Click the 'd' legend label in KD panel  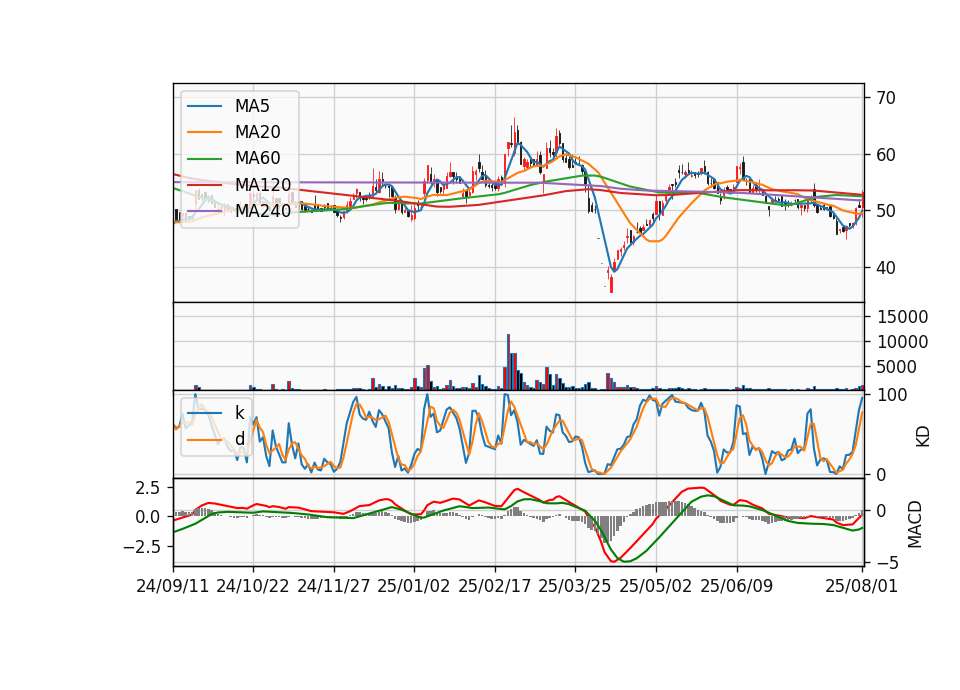click(239, 439)
